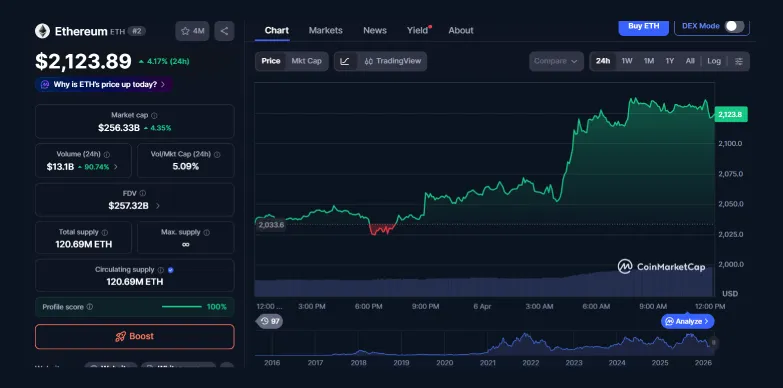Expand the Volume (24h) details chevron
The width and height of the screenshot is (783, 388).
(x=116, y=167)
